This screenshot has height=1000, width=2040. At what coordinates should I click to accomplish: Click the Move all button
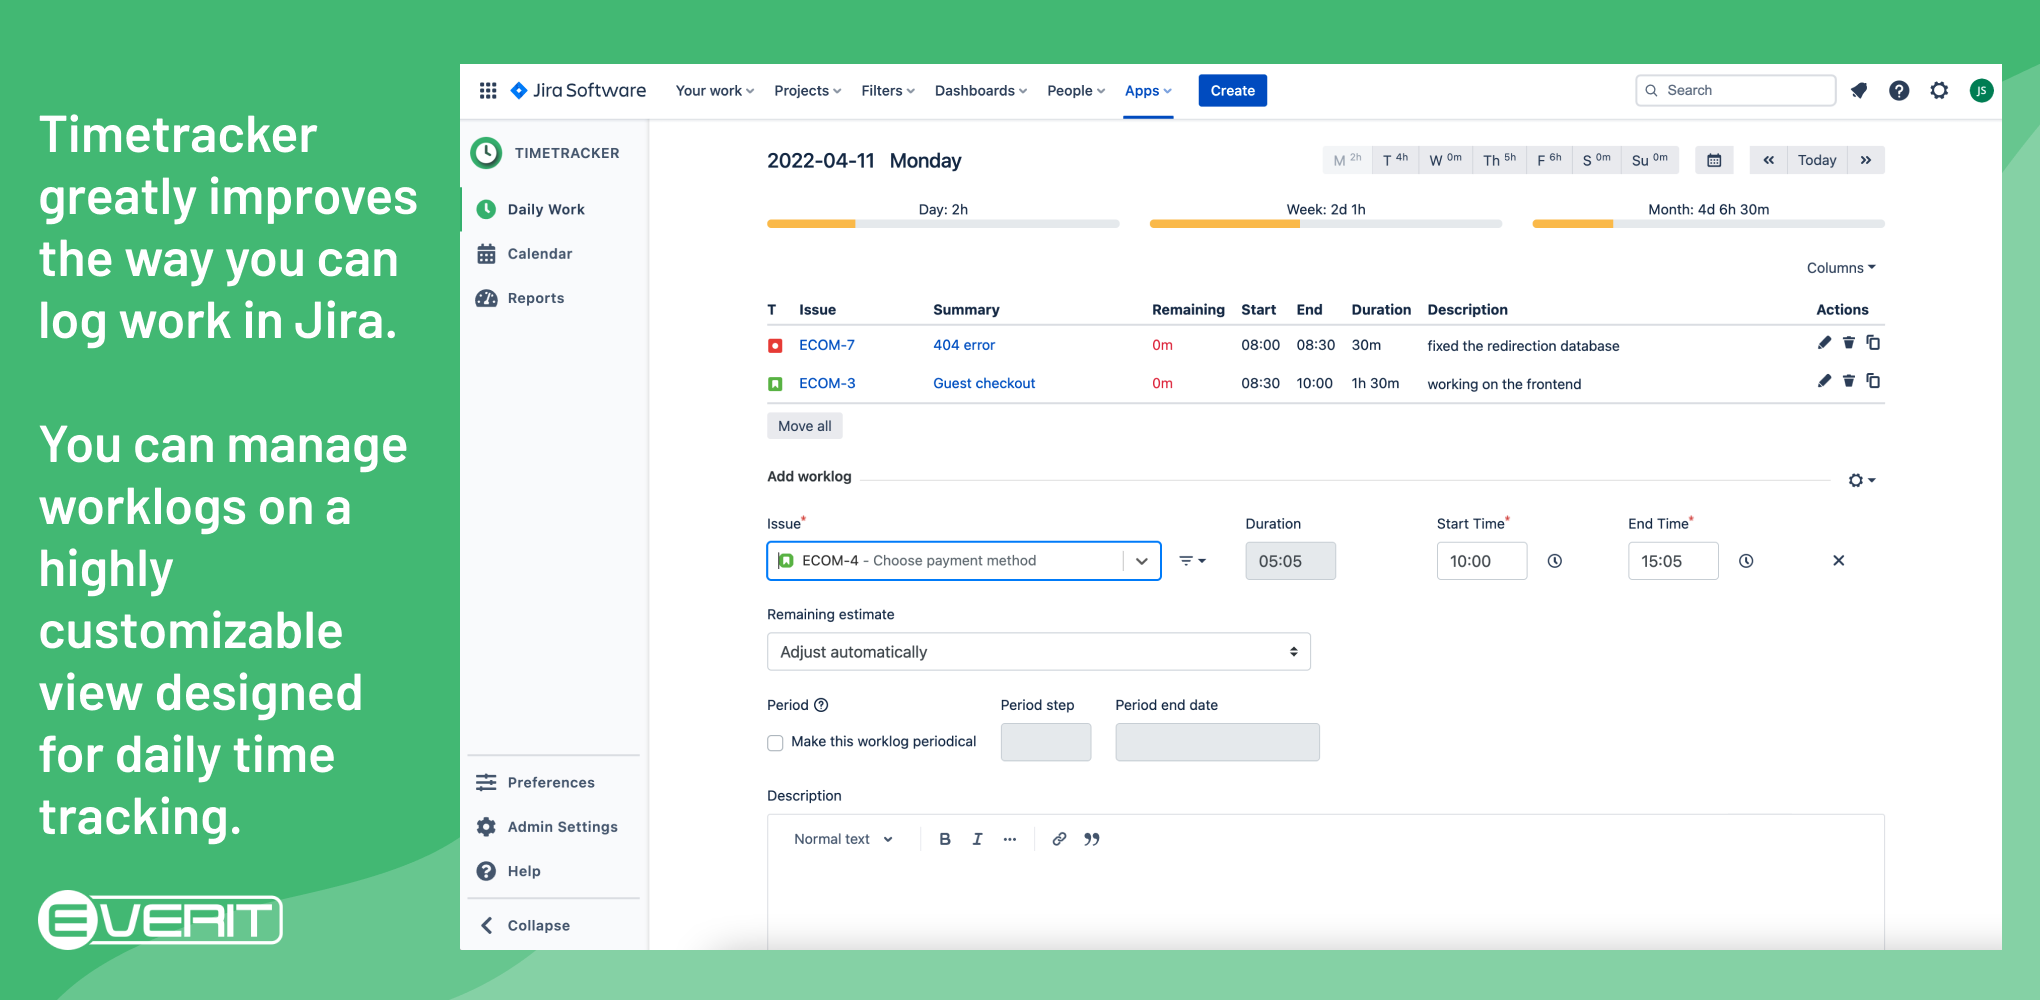click(x=805, y=426)
